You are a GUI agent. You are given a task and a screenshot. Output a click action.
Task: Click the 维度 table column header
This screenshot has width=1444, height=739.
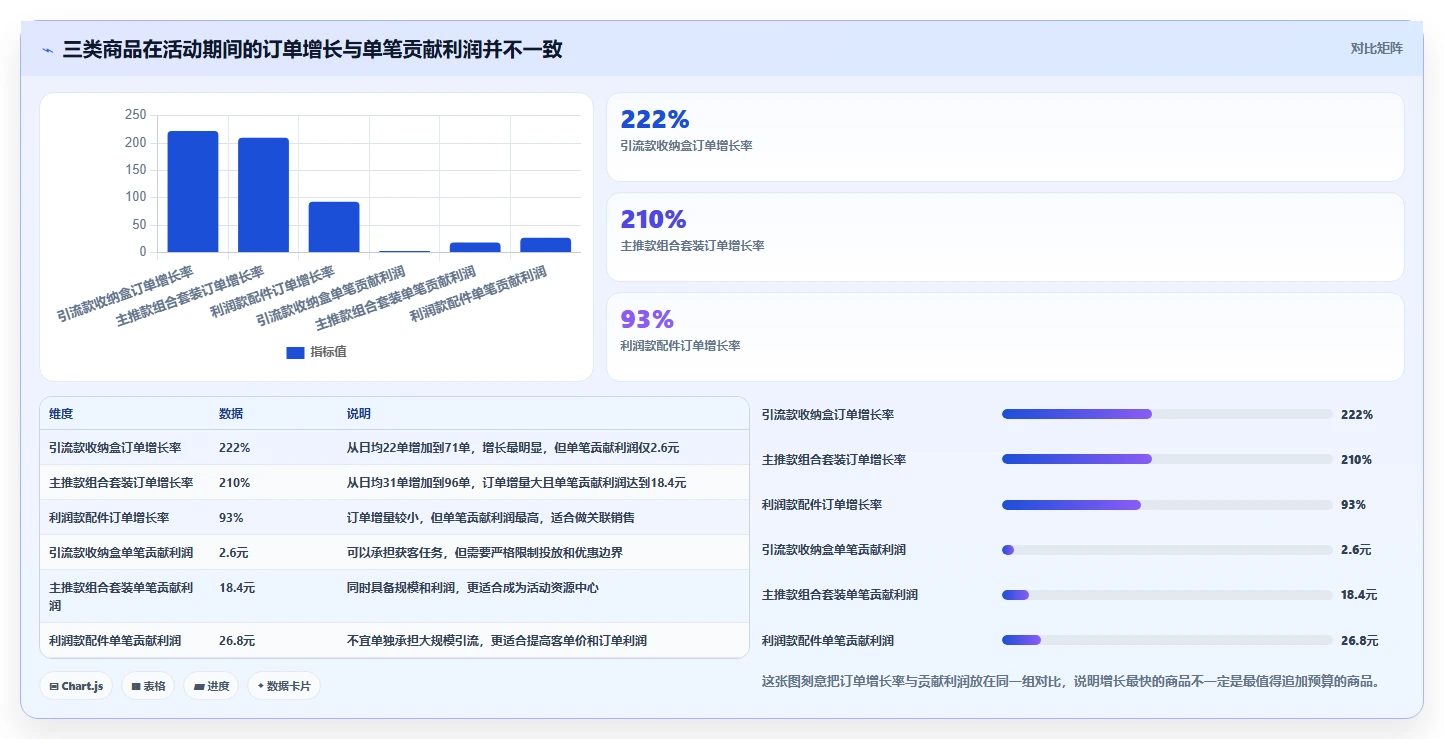point(61,414)
